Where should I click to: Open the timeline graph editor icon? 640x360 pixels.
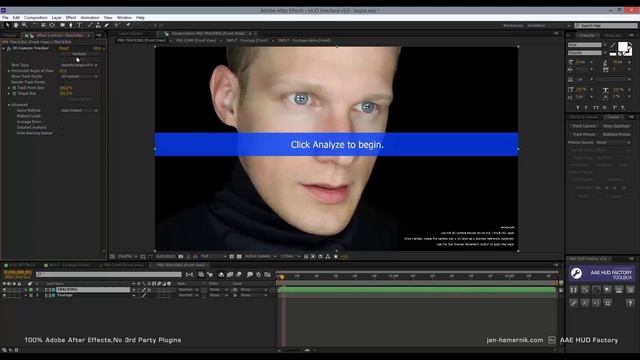coord(267,275)
